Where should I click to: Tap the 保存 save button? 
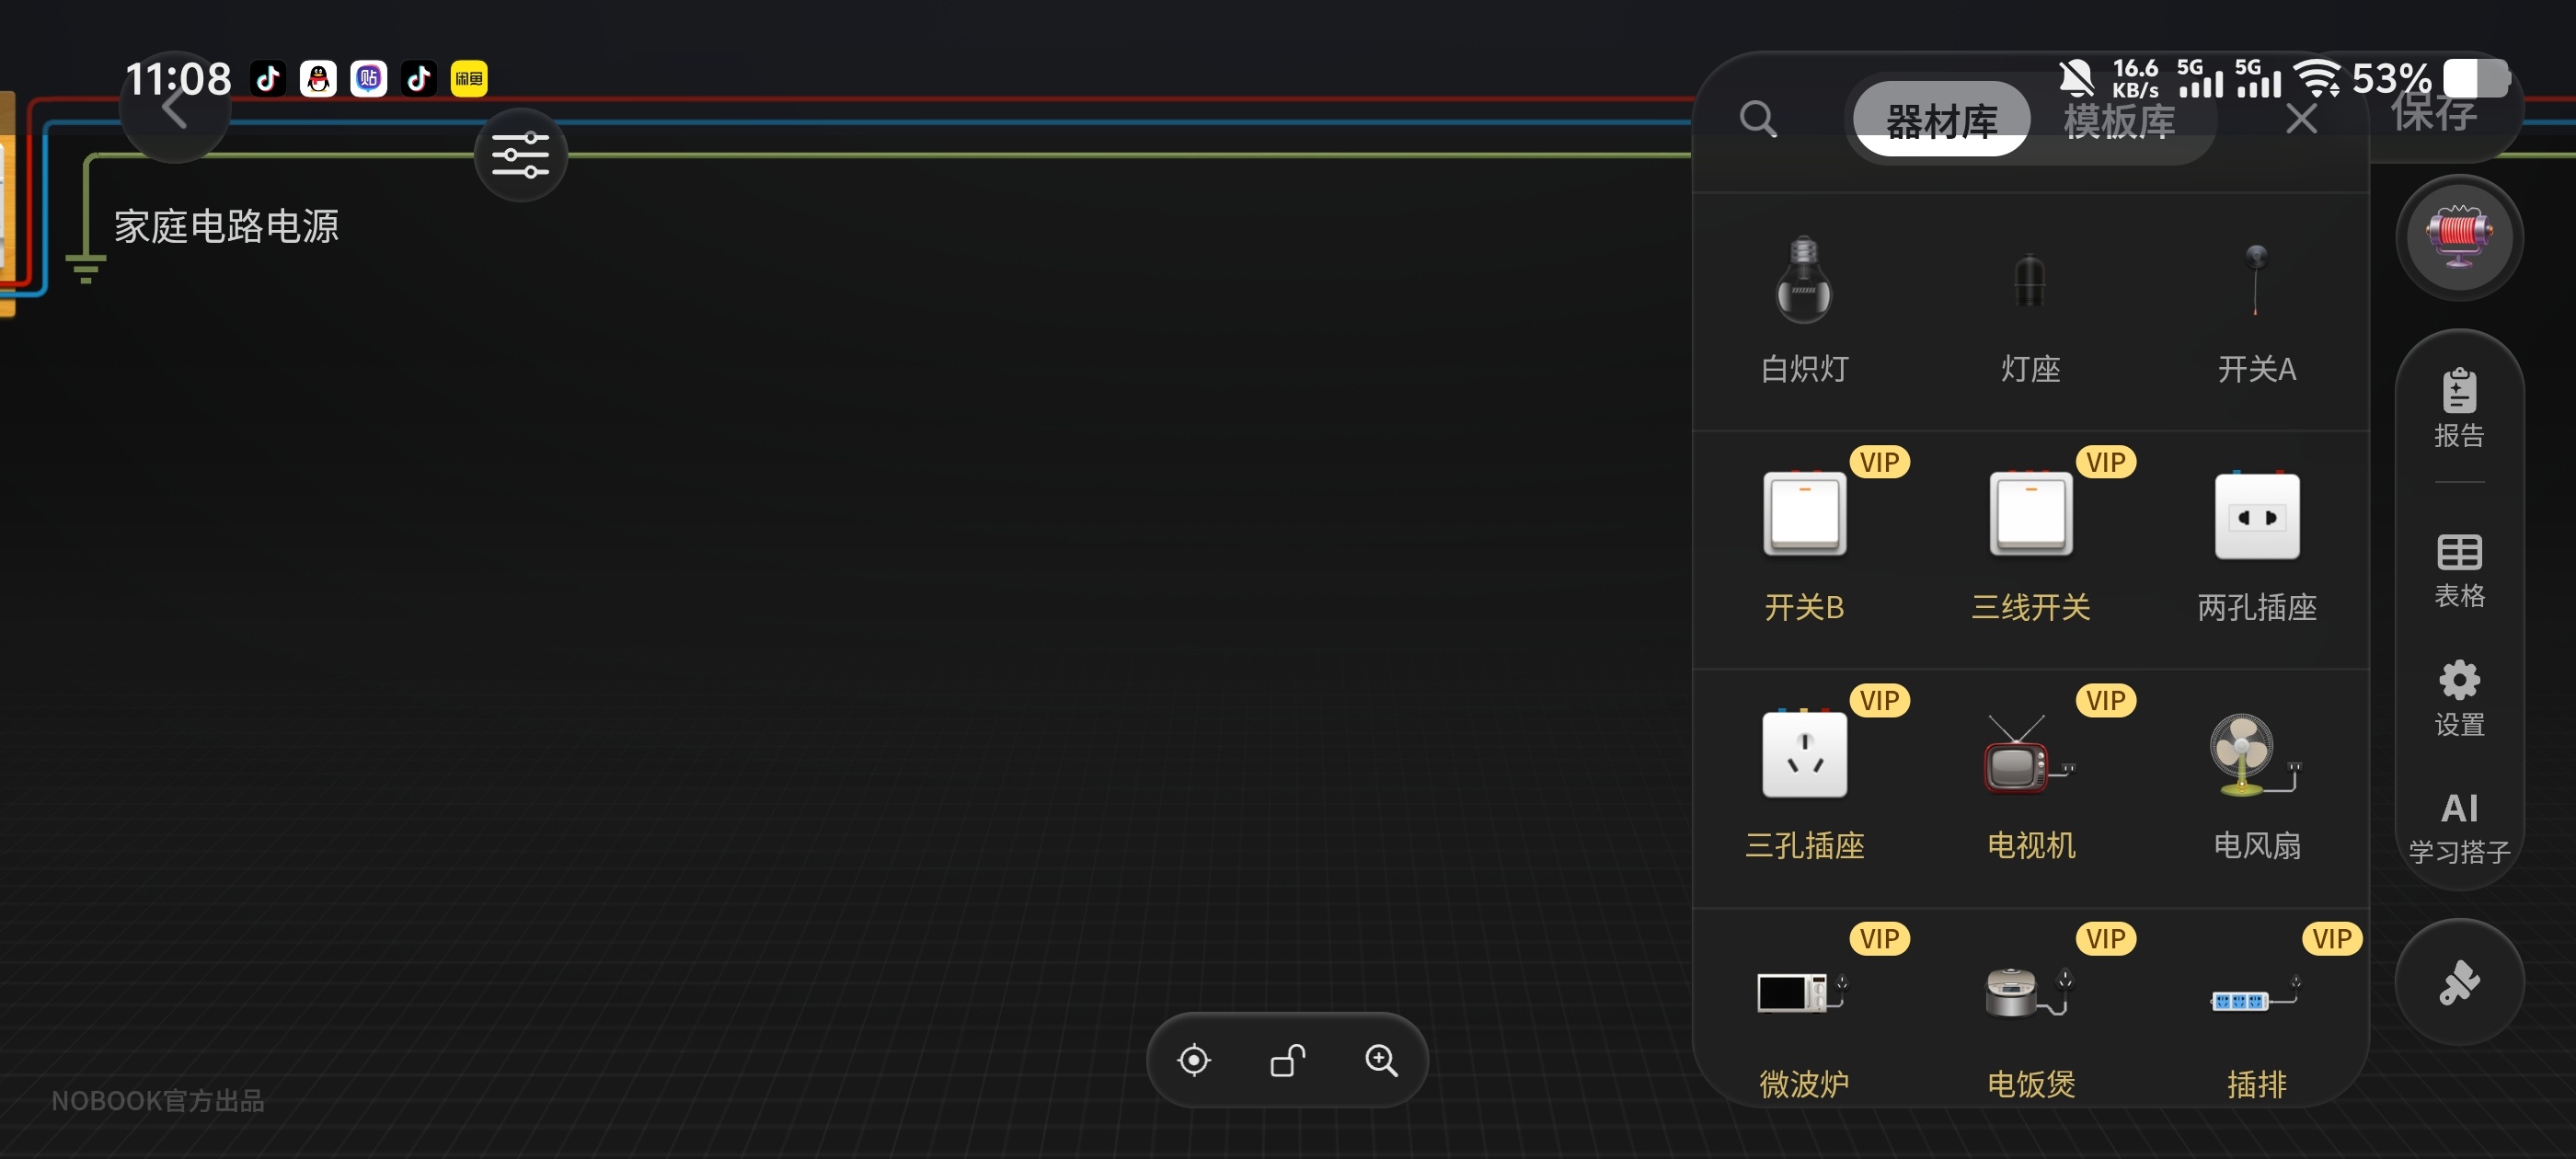coord(2434,112)
